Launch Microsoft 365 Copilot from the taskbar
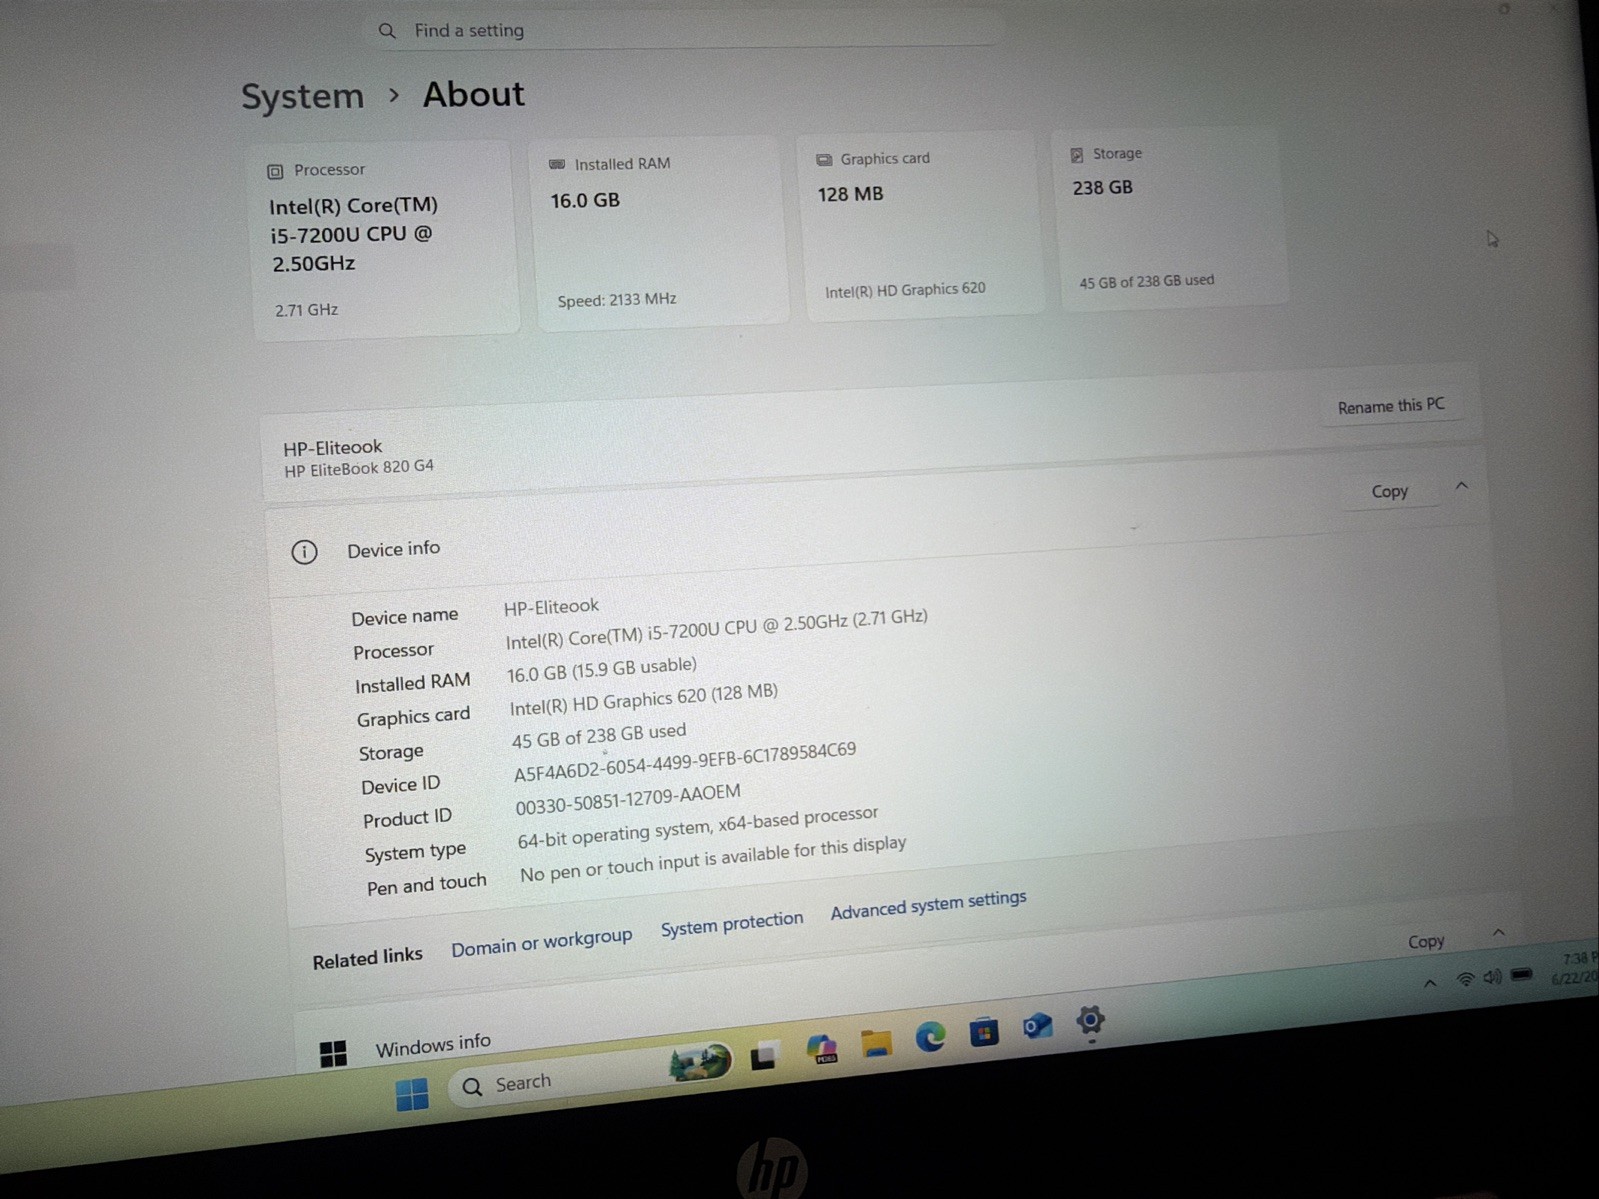The image size is (1599, 1199). [822, 1049]
